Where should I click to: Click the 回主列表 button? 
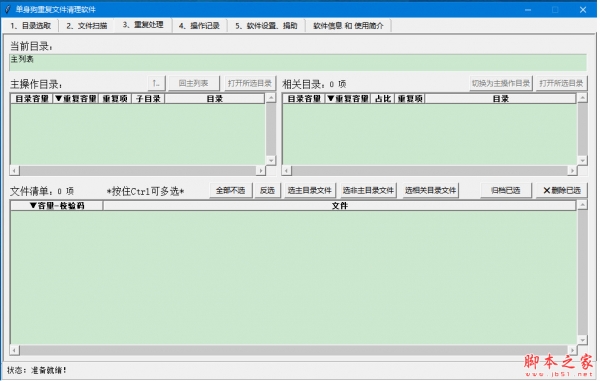pos(194,83)
